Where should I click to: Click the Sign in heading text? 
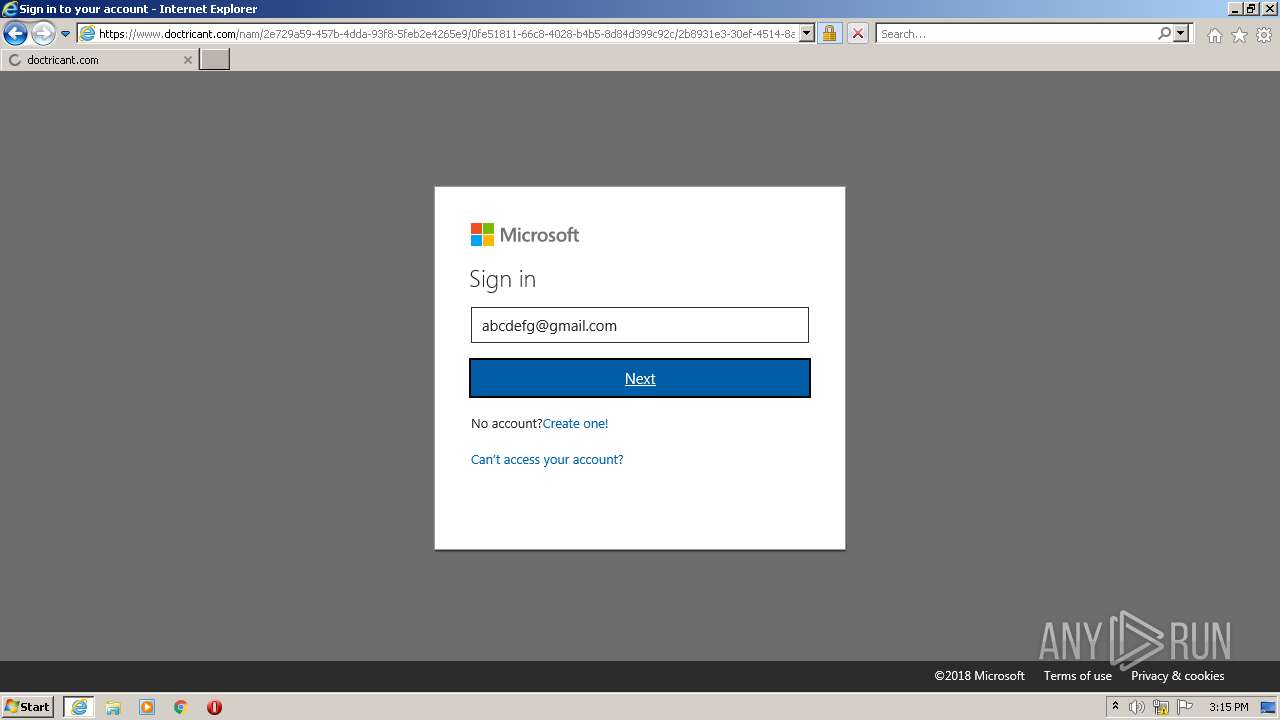pyautogui.click(x=503, y=279)
